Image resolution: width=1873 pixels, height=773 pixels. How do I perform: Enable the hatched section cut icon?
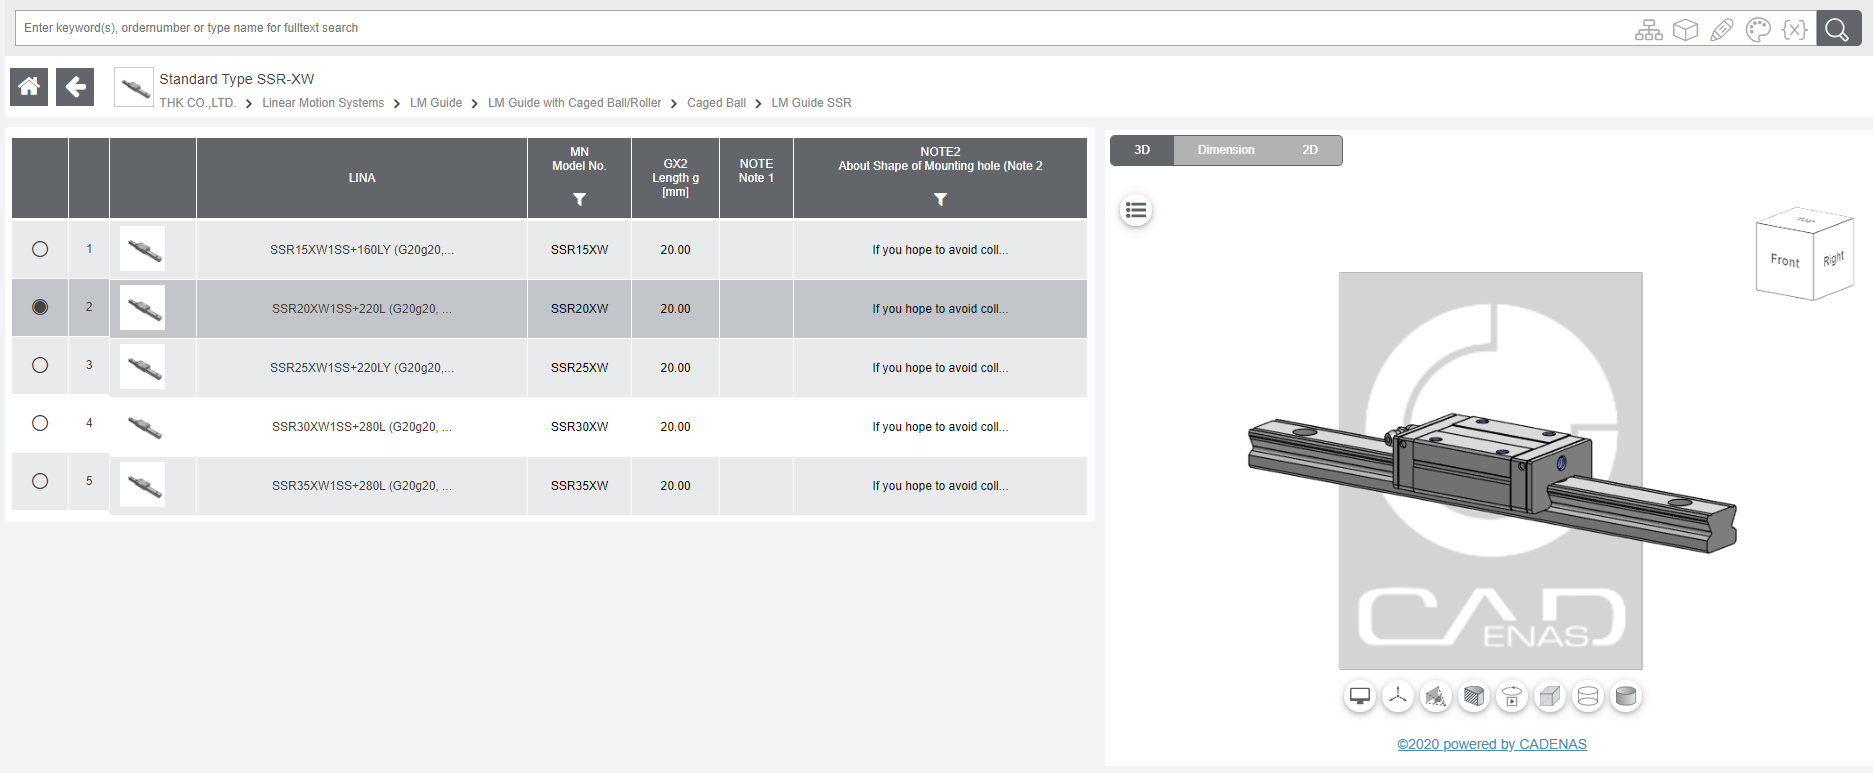pyautogui.click(x=1474, y=696)
